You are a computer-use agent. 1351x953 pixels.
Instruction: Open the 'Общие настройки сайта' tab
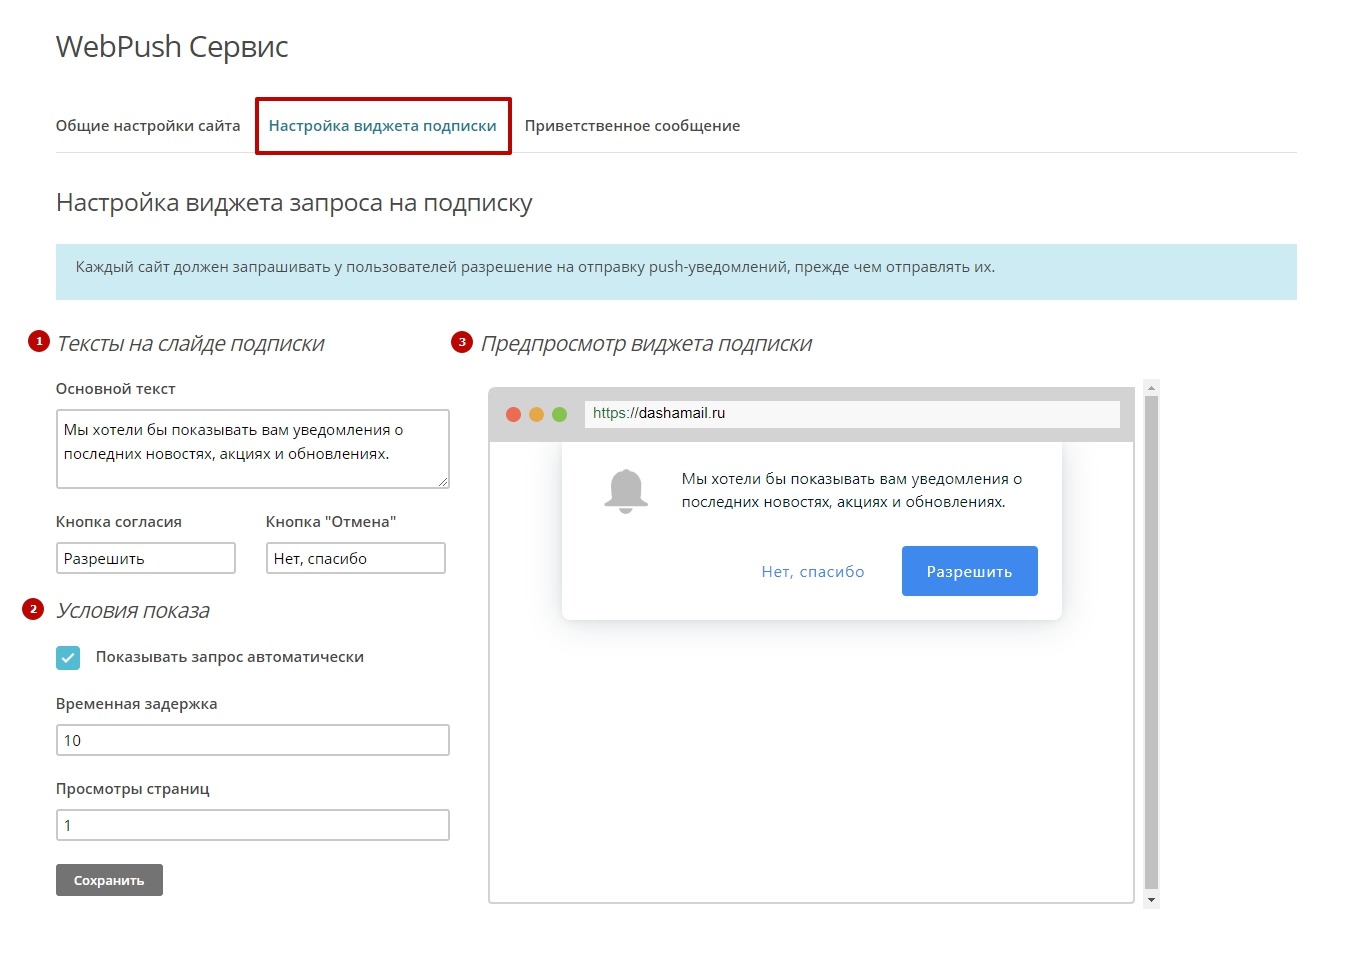coord(148,126)
